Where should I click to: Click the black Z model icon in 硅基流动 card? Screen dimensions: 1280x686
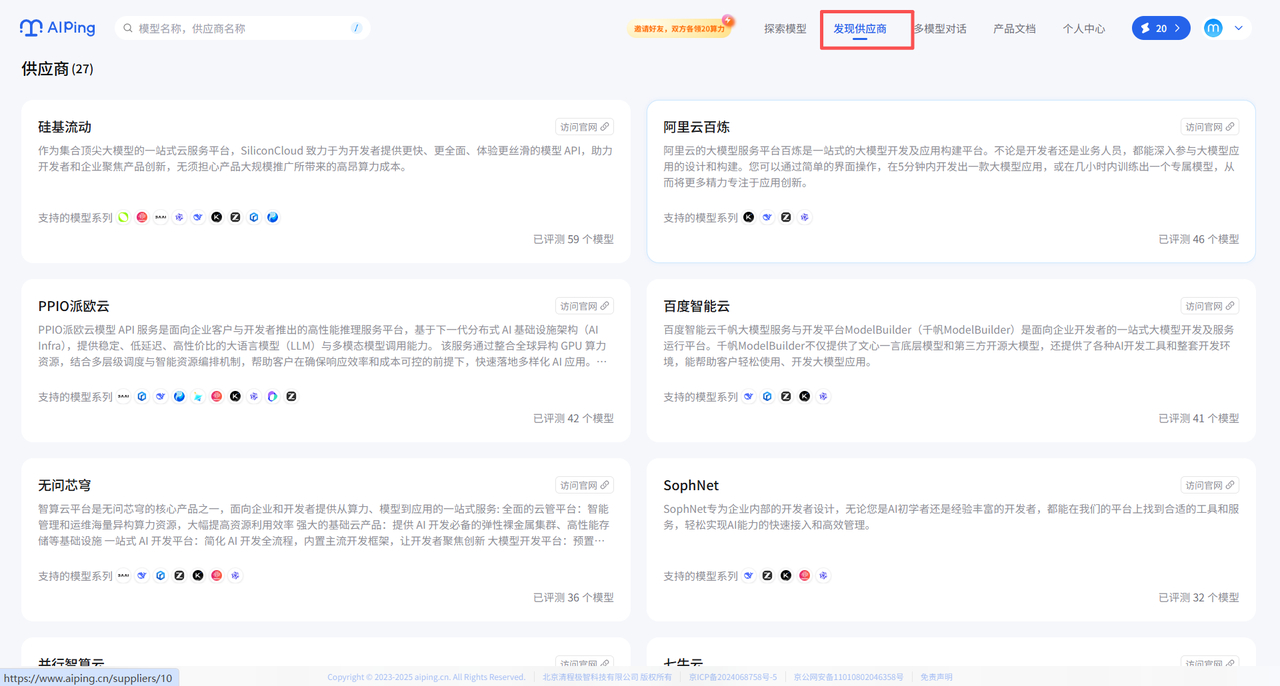[235, 217]
